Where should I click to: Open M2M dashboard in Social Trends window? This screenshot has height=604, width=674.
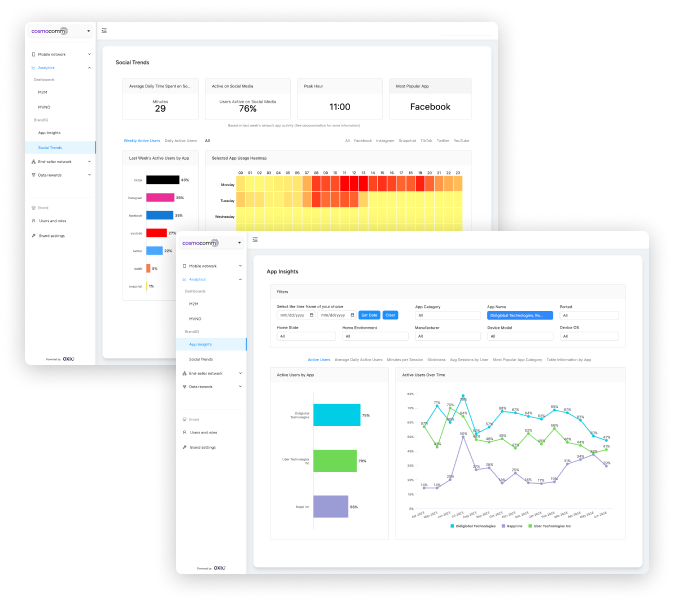[43, 92]
